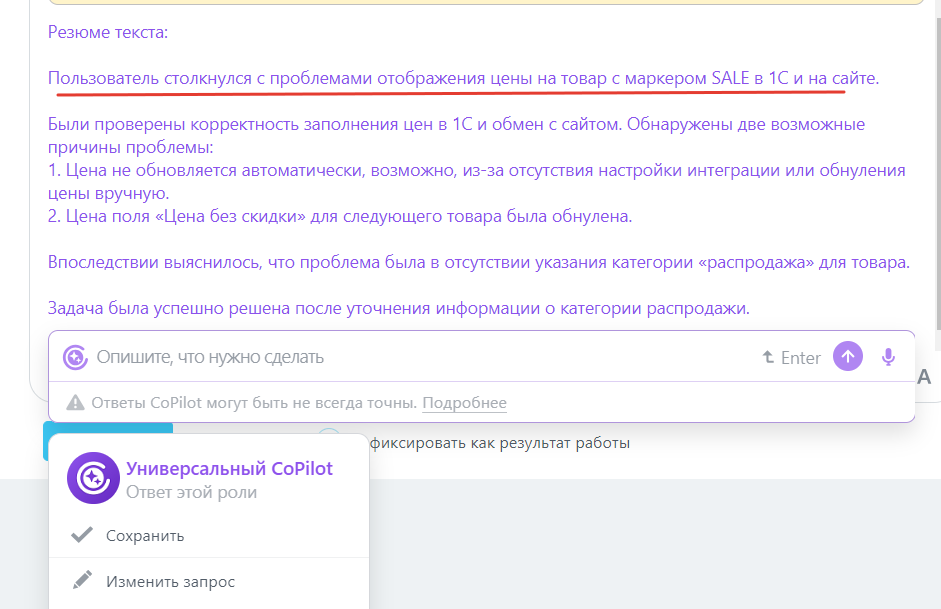This screenshot has width=941, height=609.
Task: Activate voice input with the microphone icon
Action: click(889, 356)
